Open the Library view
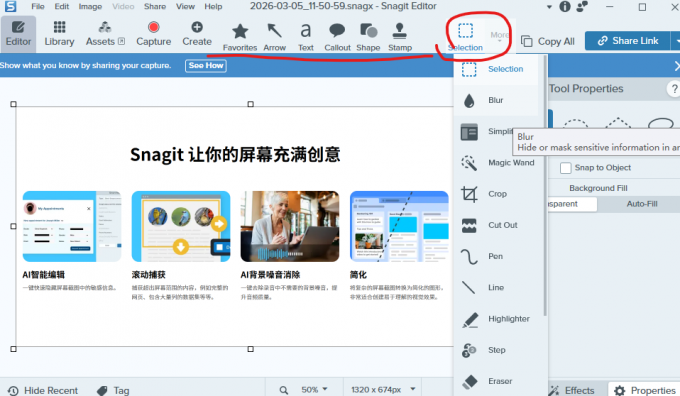The height and width of the screenshot is (396, 680). [59, 34]
